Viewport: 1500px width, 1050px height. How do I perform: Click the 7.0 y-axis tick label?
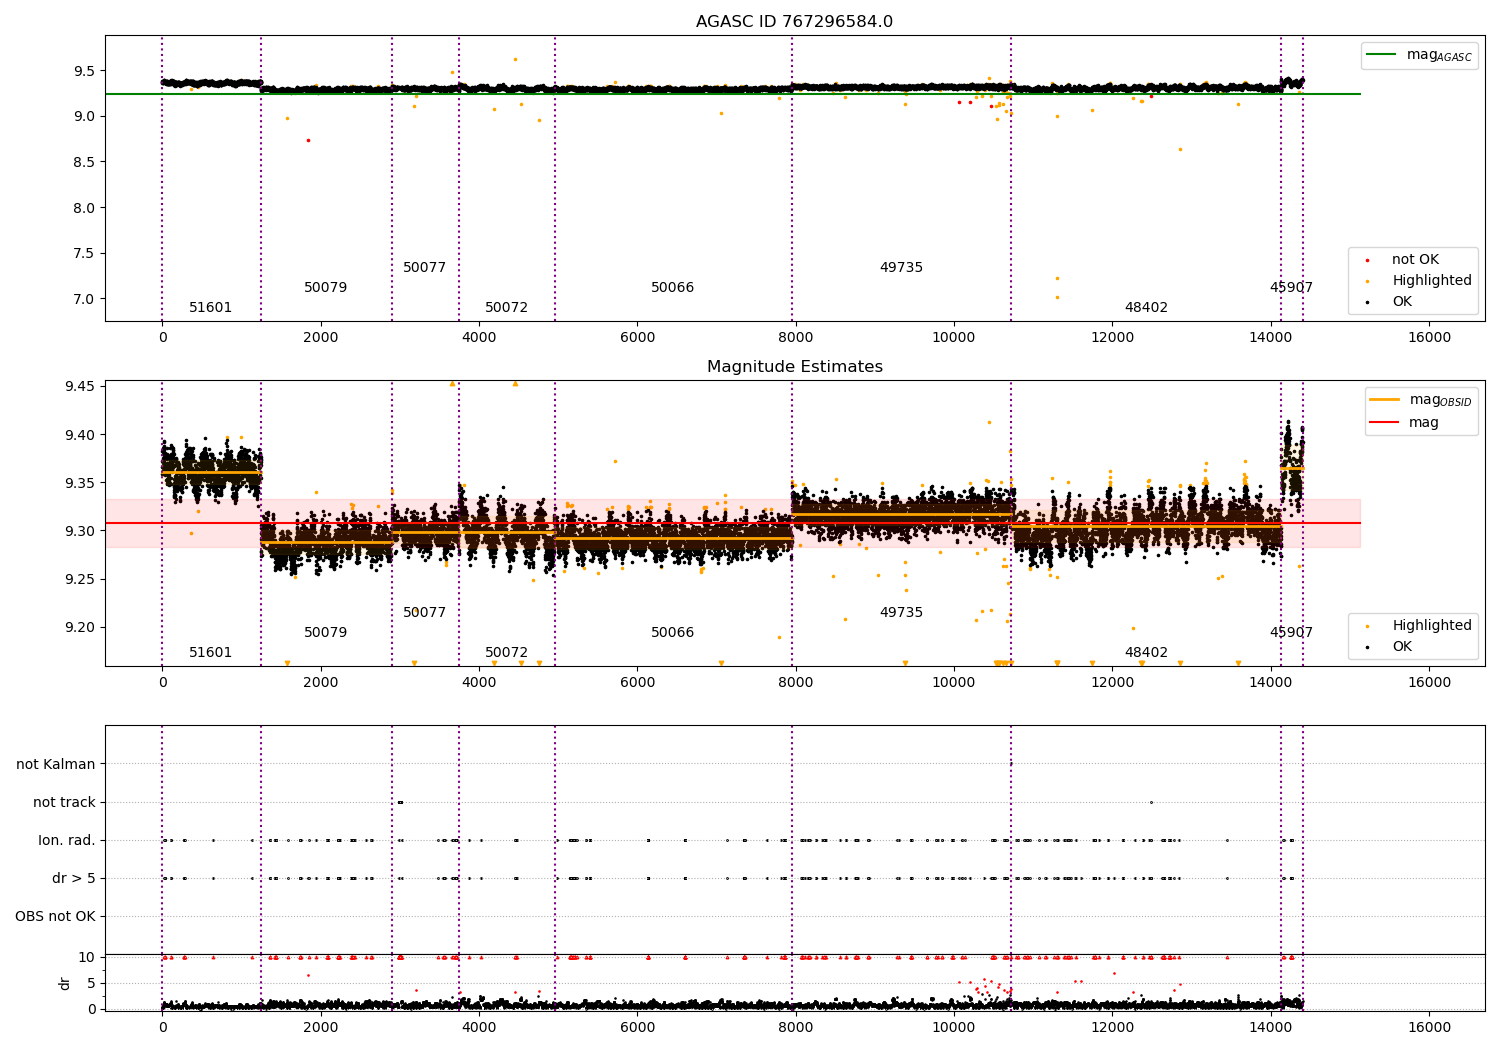pyautogui.click(x=84, y=299)
